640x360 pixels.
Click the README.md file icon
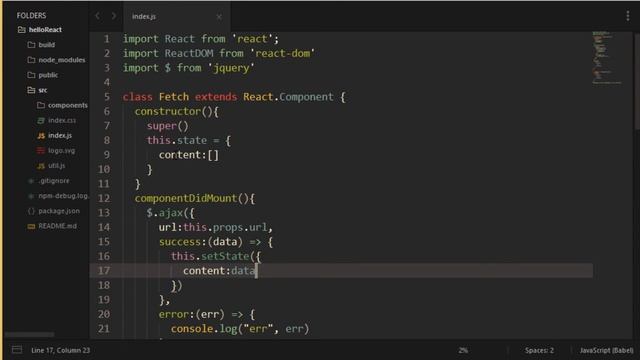pos(31,226)
